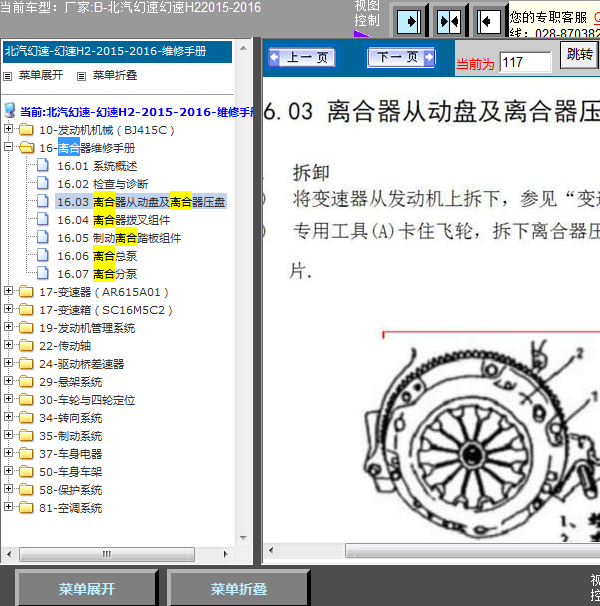Open 16.07 离合分泵 page

pos(97,274)
